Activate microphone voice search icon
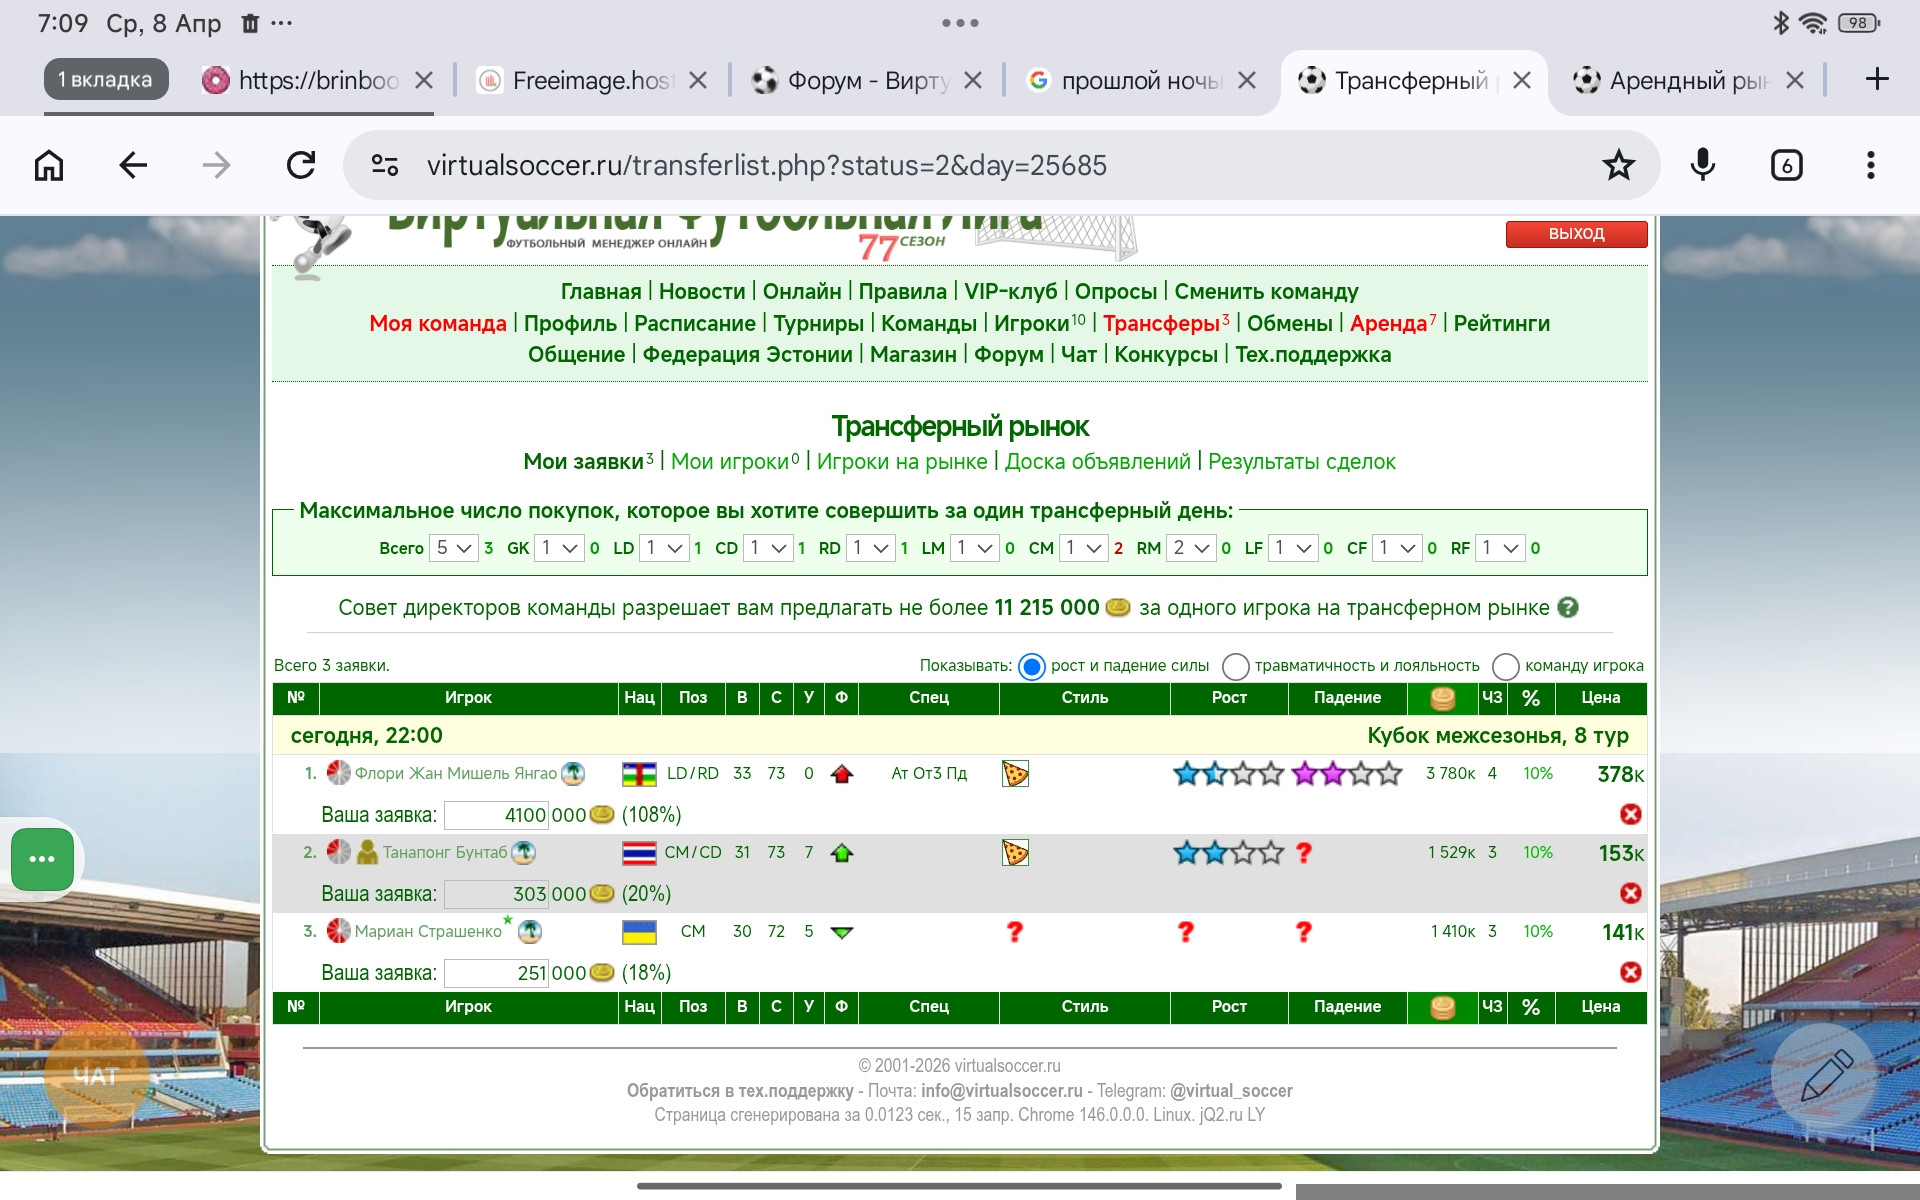Image resolution: width=1920 pixels, height=1200 pixels. pyautogui.click(x=1702, y=165)
